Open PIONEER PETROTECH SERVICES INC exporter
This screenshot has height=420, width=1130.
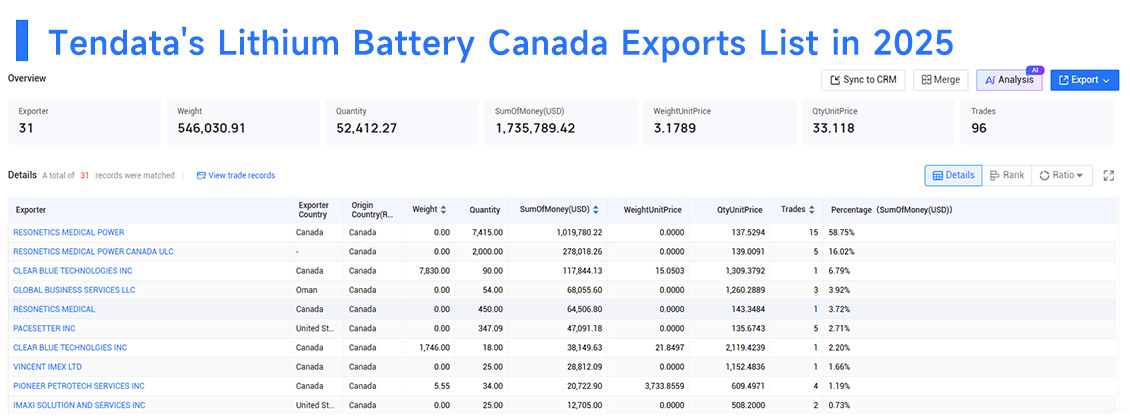(x=79, y=386)
